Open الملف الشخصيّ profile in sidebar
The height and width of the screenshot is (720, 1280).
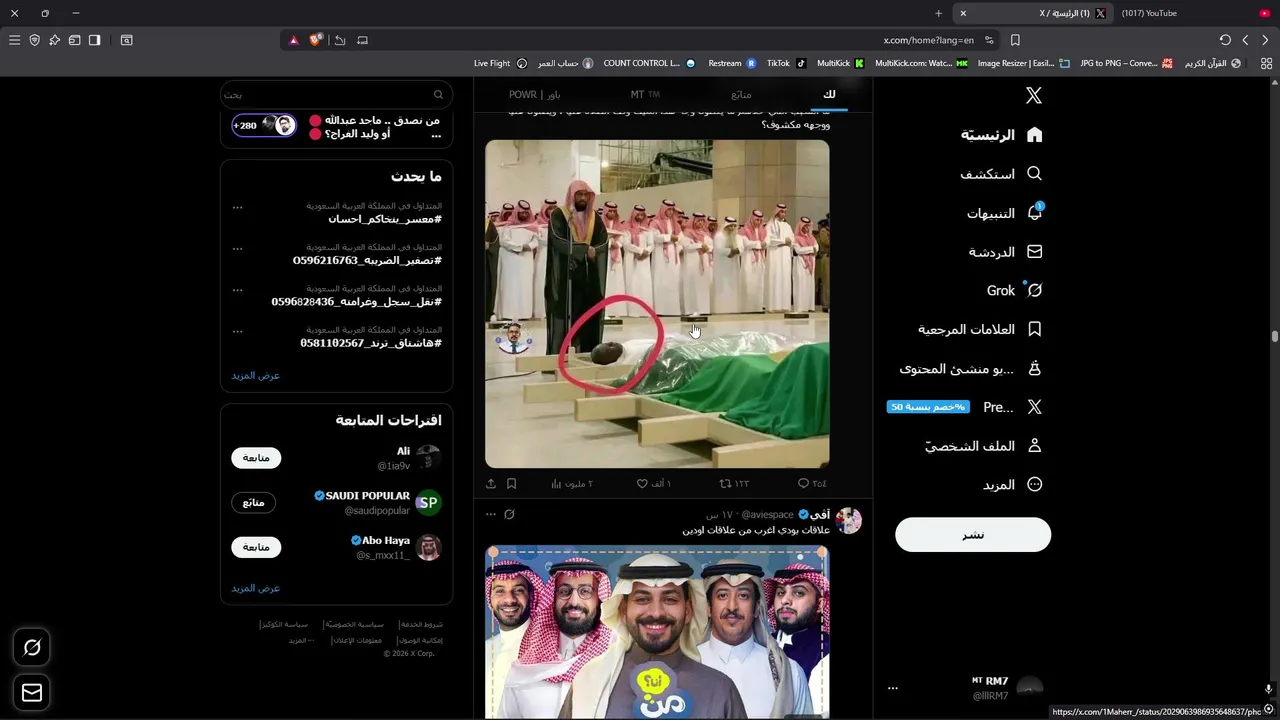tap(983, 446)
